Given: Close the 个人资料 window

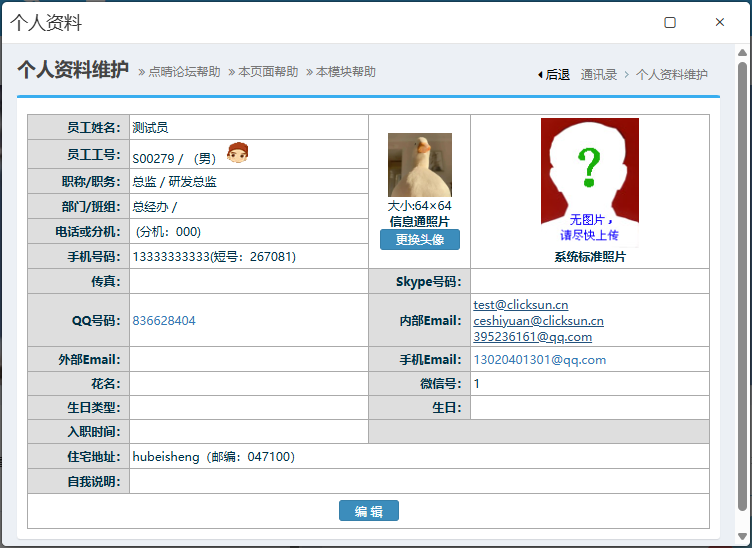Looking at the screenshot, I should pyautogui.click(x=719, y=22).
